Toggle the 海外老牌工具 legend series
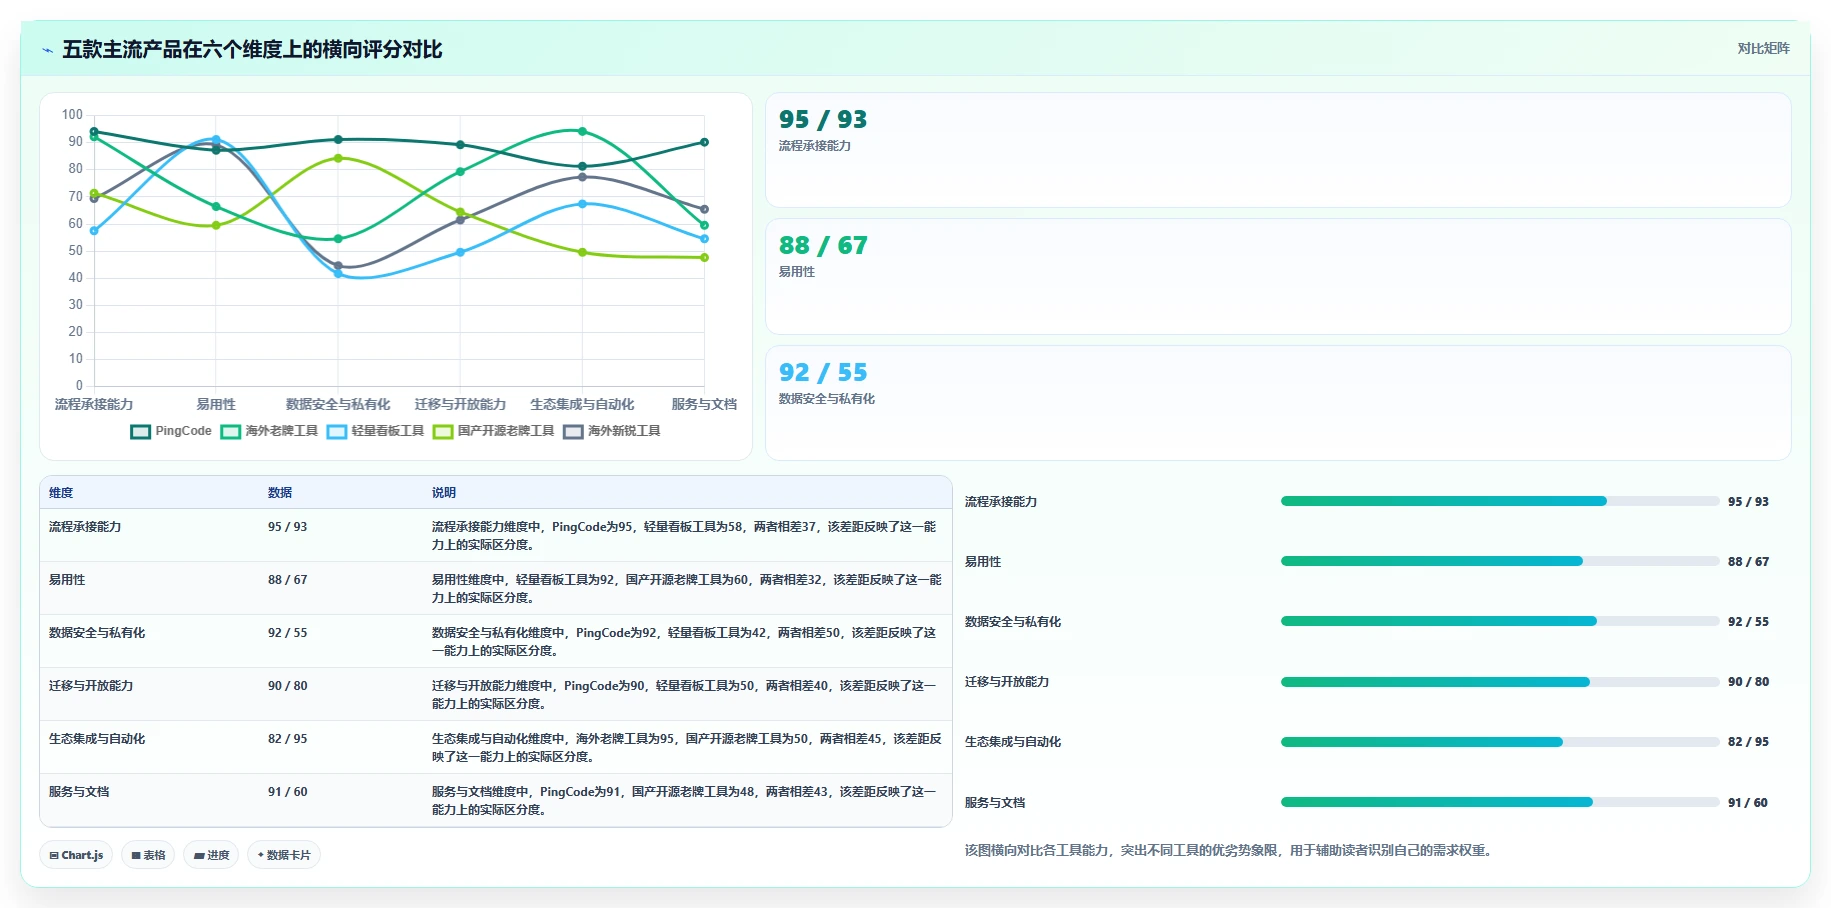Viewport: 1831px width, 908px height. coord(269,431)
